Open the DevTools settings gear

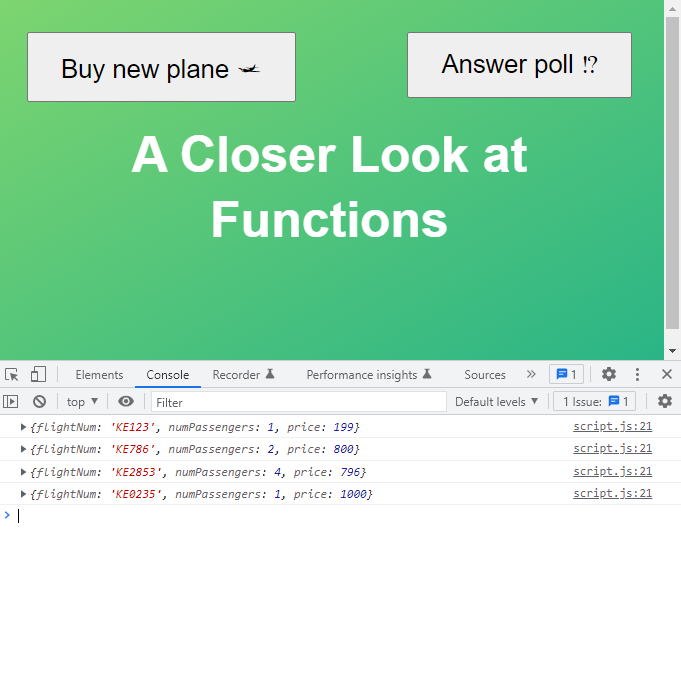[x=609, y=374]
